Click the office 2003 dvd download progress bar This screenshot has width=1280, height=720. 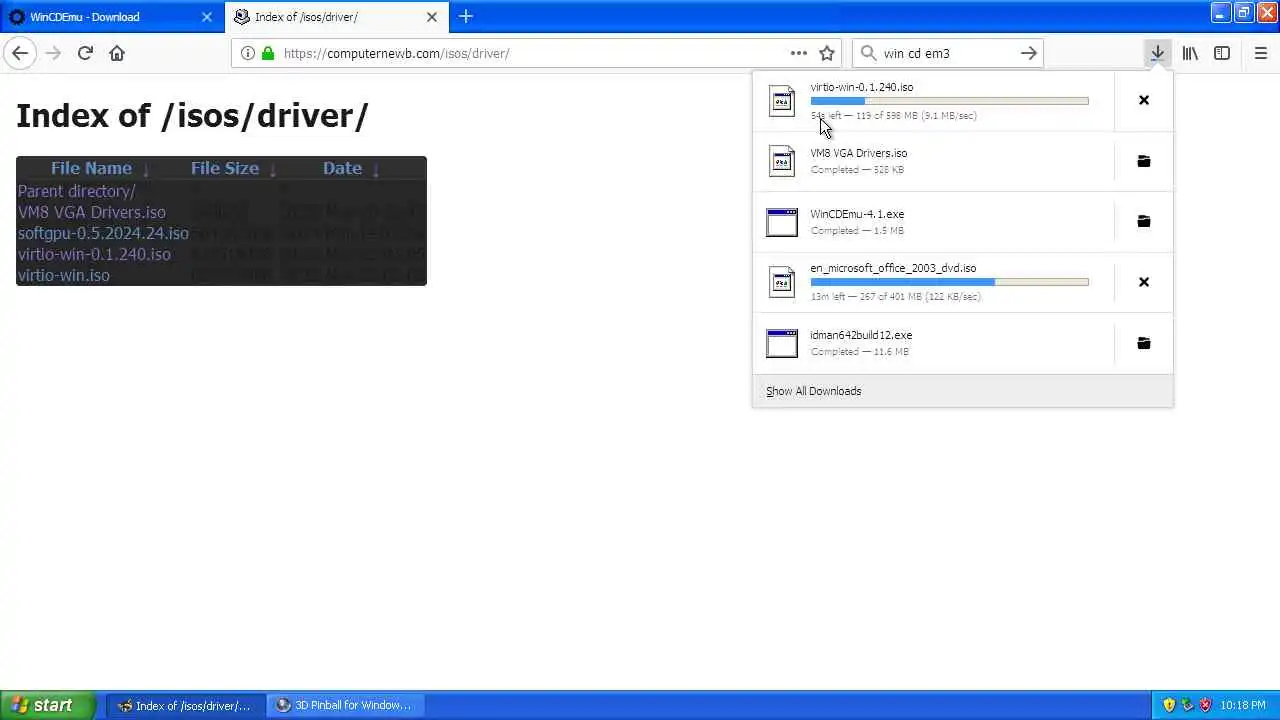click(x=949, y=282)
